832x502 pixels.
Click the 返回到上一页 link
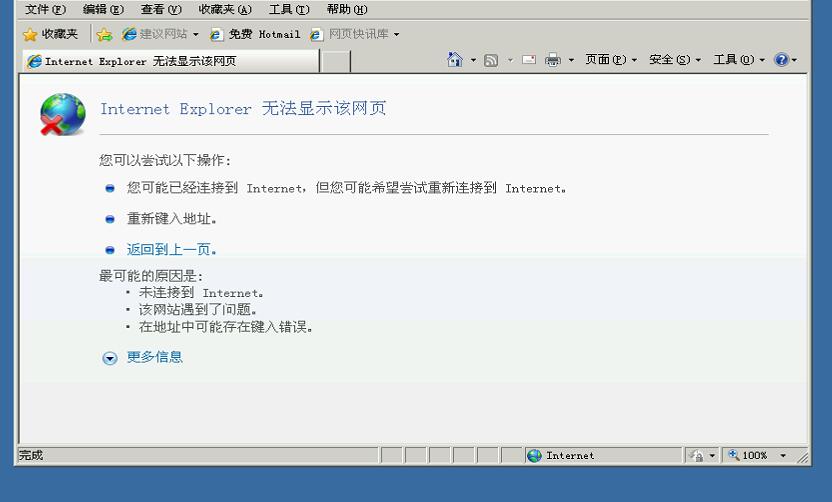click(171, 249)
